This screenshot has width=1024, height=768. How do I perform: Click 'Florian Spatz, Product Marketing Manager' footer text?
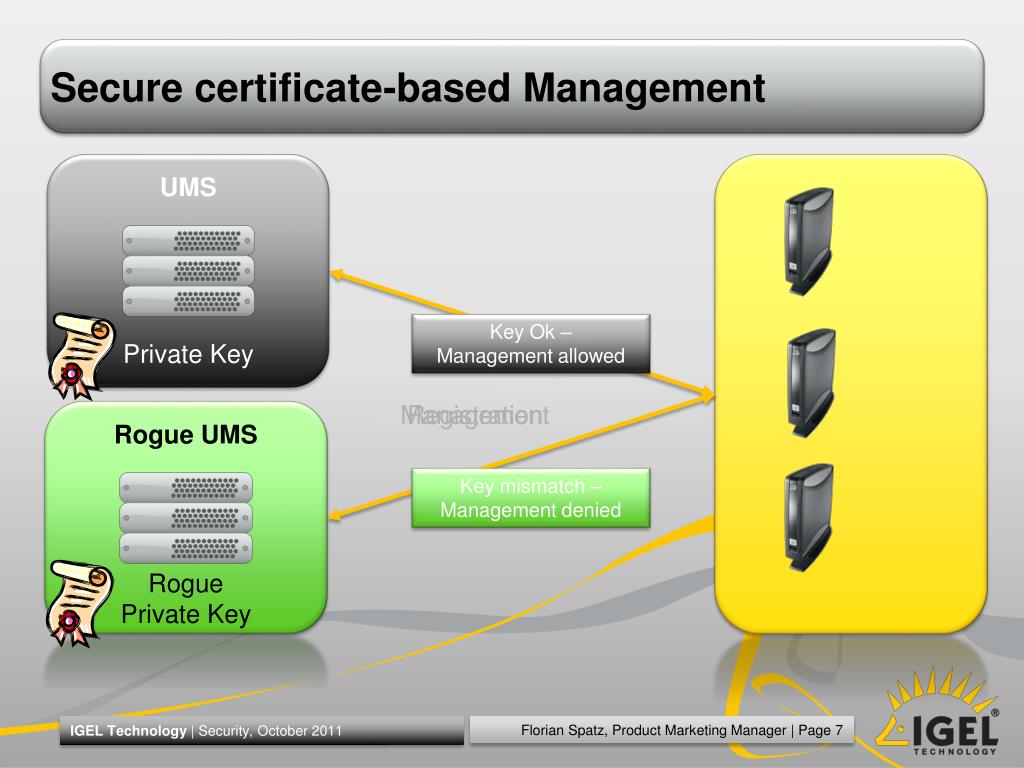(x=653, y=730)
